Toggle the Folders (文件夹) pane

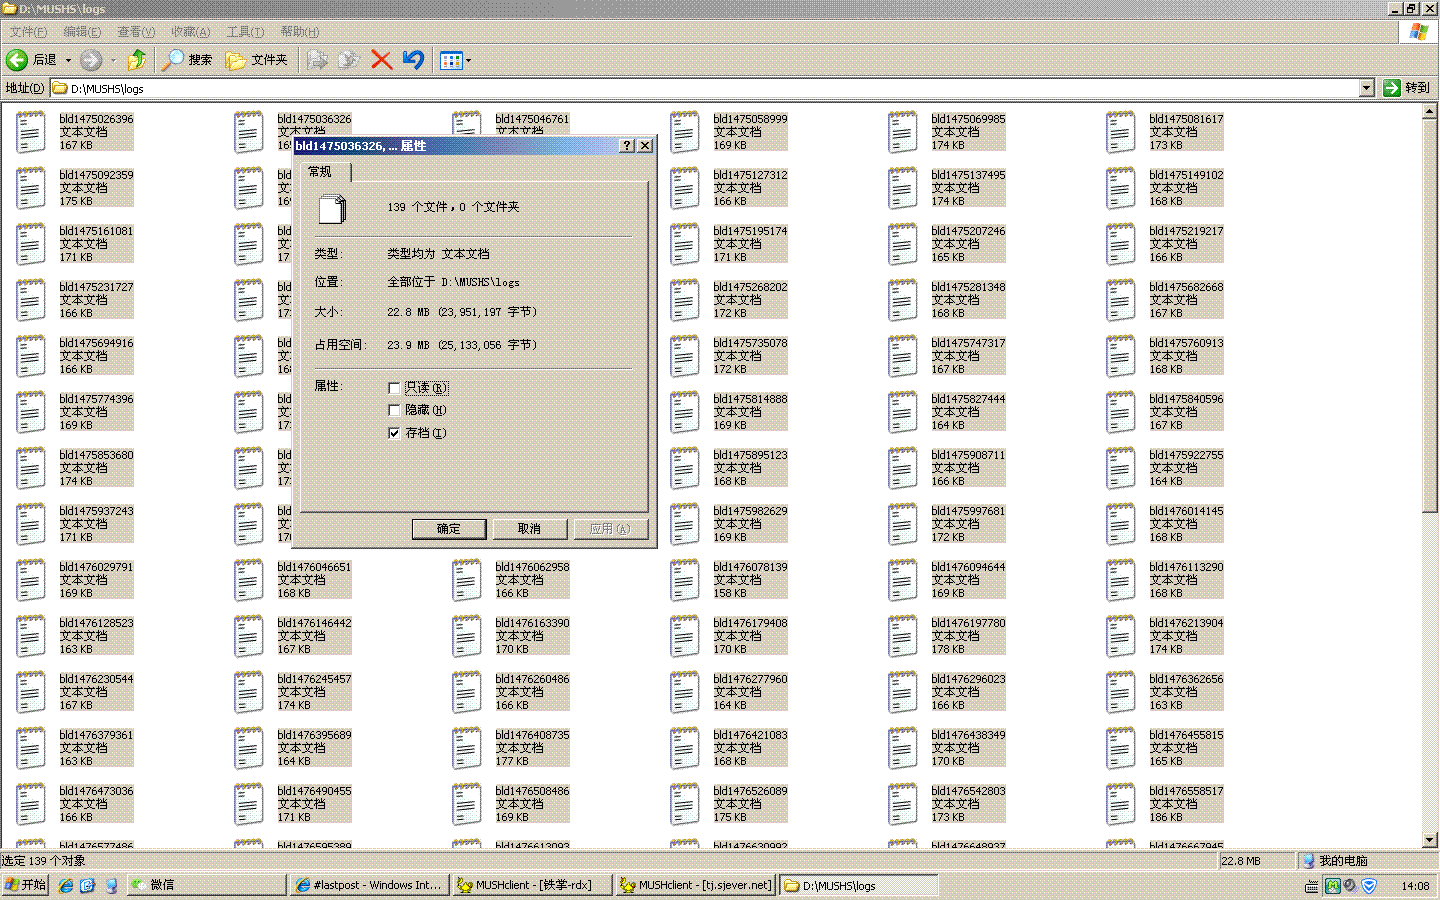point(257,60)
